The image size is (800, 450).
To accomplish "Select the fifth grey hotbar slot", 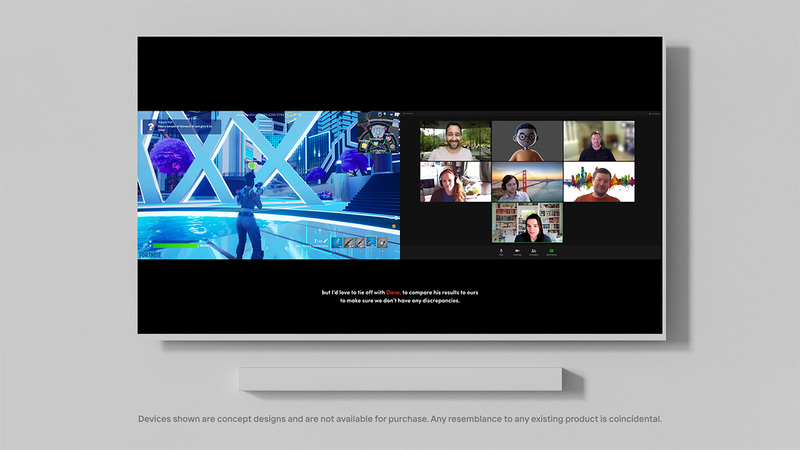I will 382,242.
